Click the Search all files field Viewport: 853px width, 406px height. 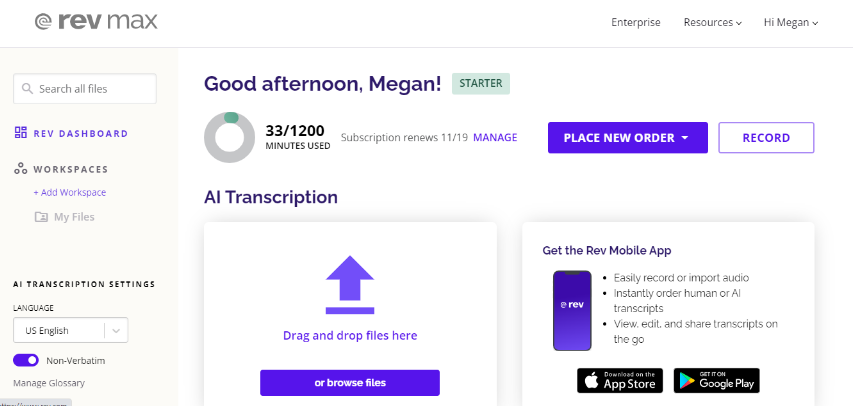point(85,89)
